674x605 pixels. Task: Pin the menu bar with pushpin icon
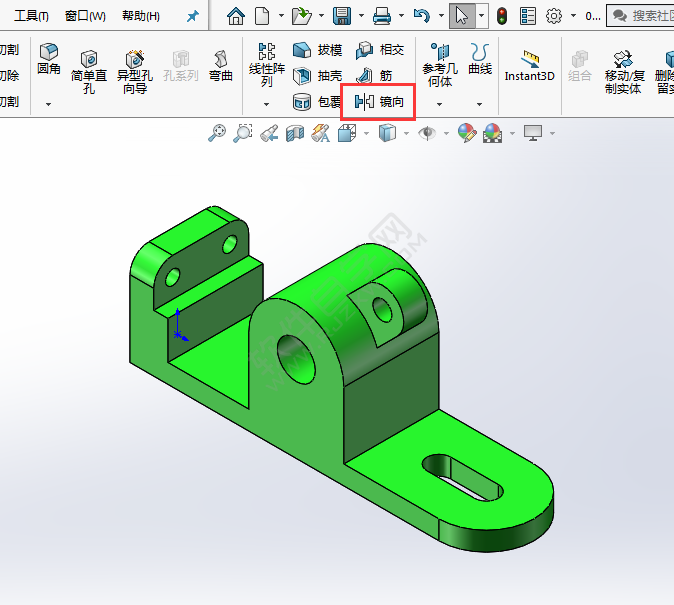(193, 16)
